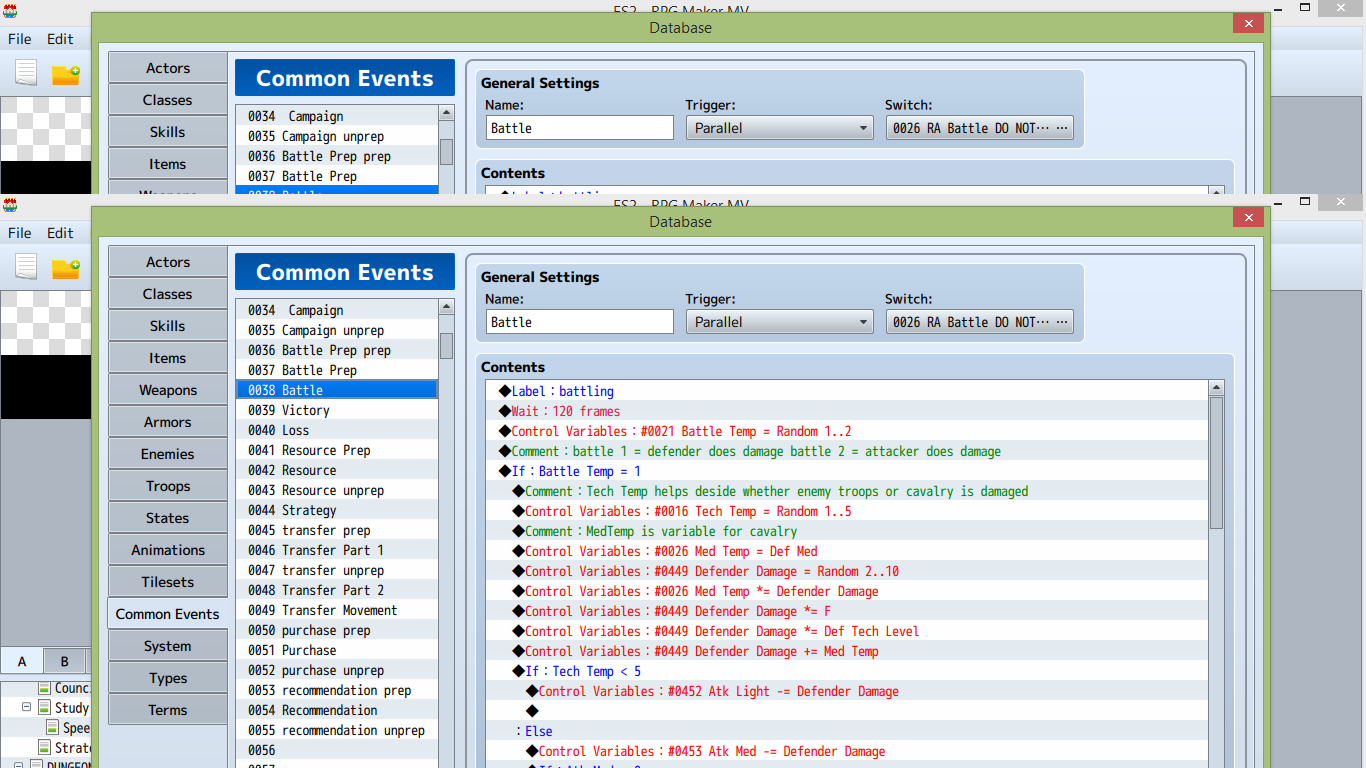Viewport: 1366px width, 768px height.
Task: Open Trigger dropdown in lower Database window
Action: click(780, 322)
